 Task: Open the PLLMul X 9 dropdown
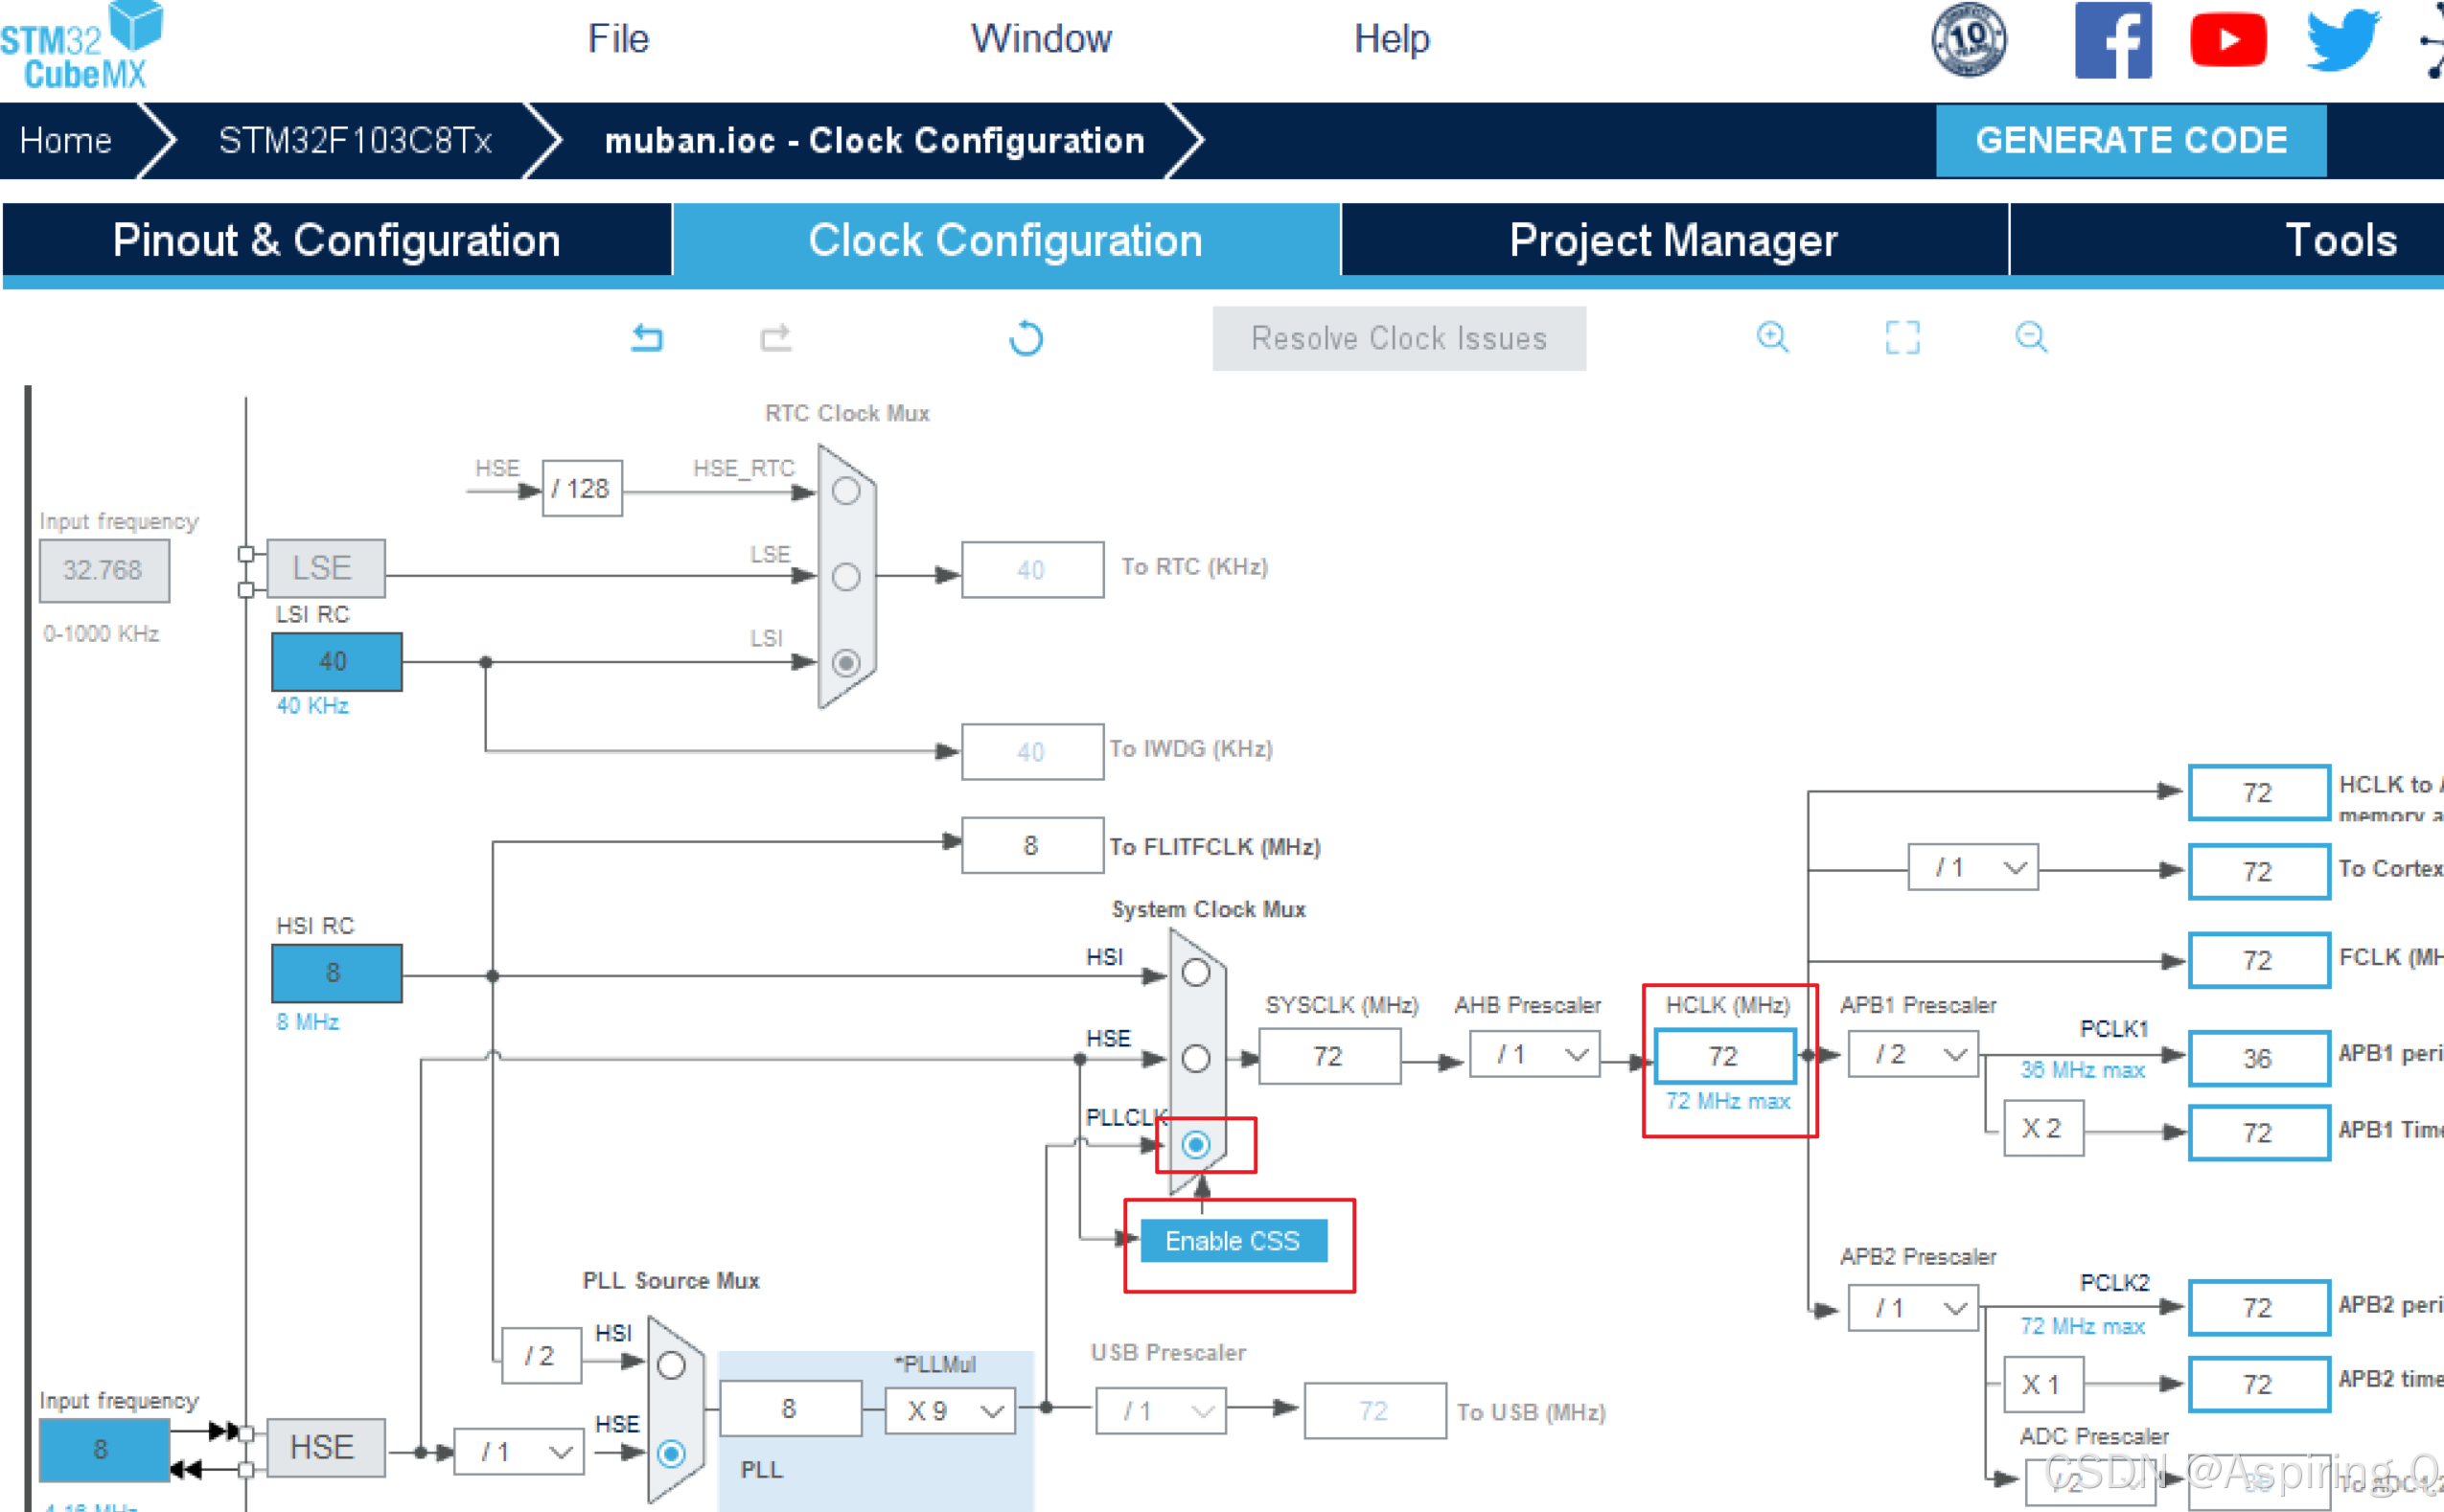click(x=950, y=1411)
